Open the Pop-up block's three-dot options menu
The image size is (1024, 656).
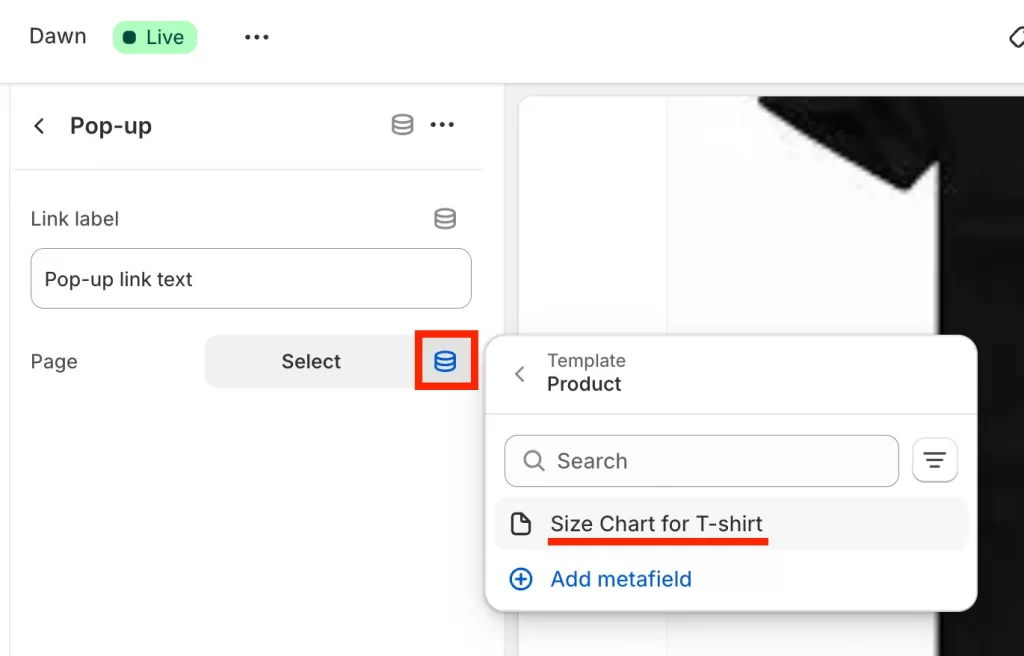[442, 125]
